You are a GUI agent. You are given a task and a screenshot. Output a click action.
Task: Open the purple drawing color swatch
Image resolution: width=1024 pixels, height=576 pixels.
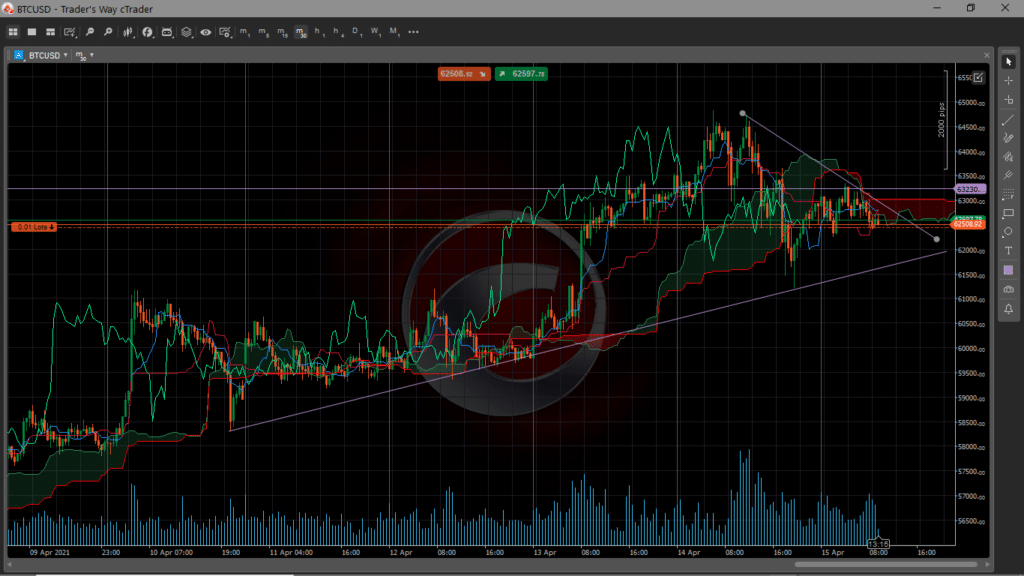pos(1008,270)
